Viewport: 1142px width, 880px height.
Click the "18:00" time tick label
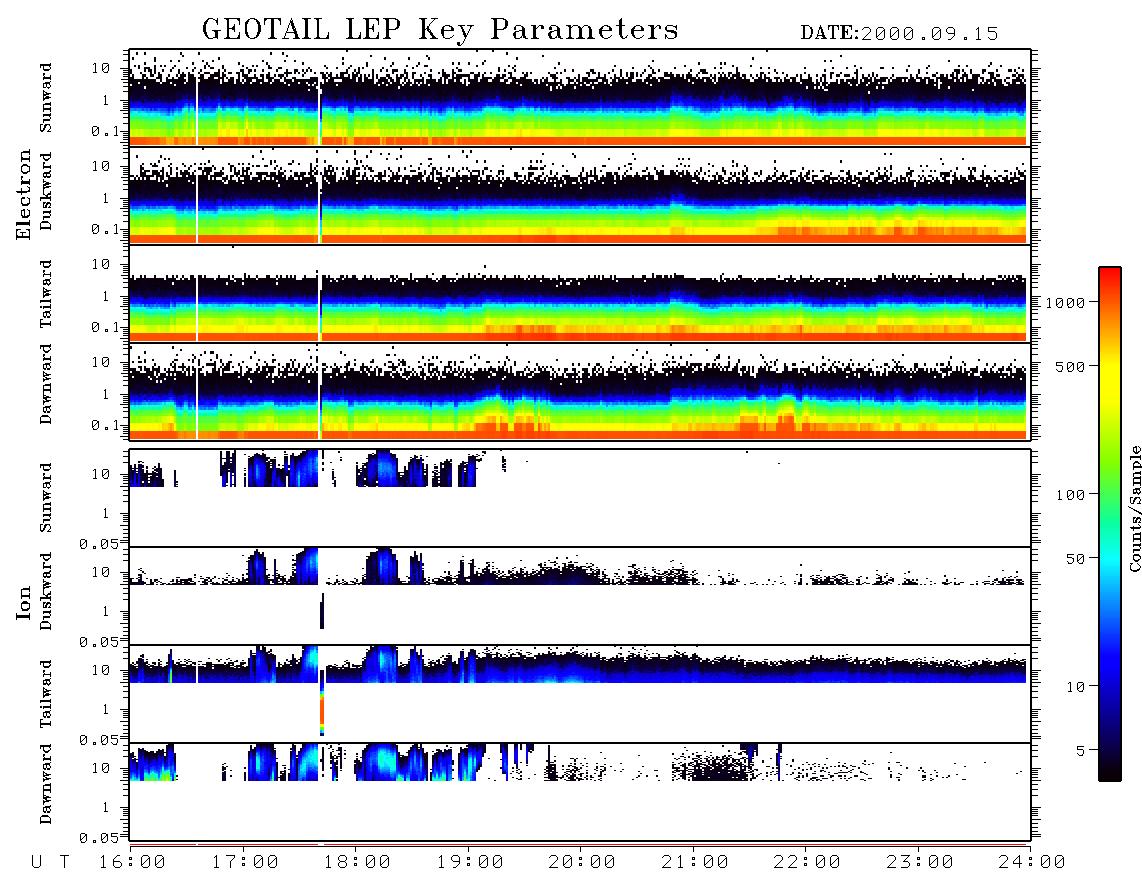pos(357,863)
